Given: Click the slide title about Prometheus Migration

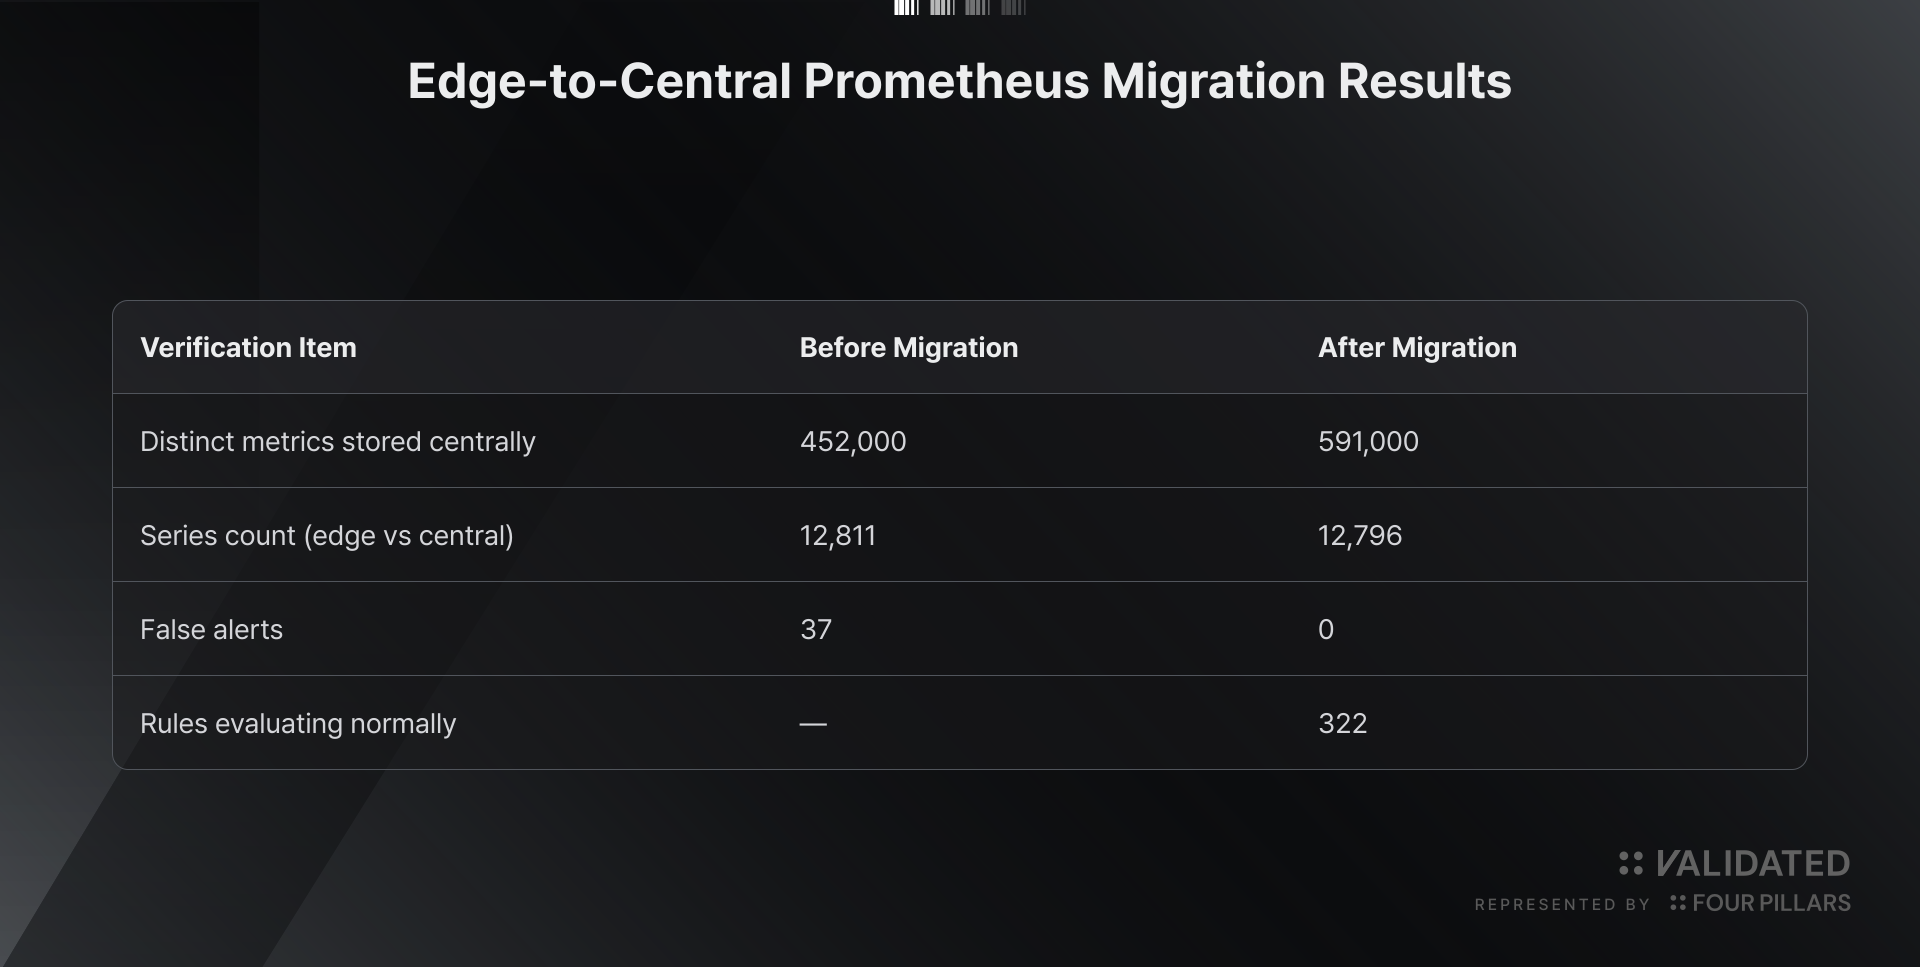Looking at the screenshot, I should tap(960, 81).
